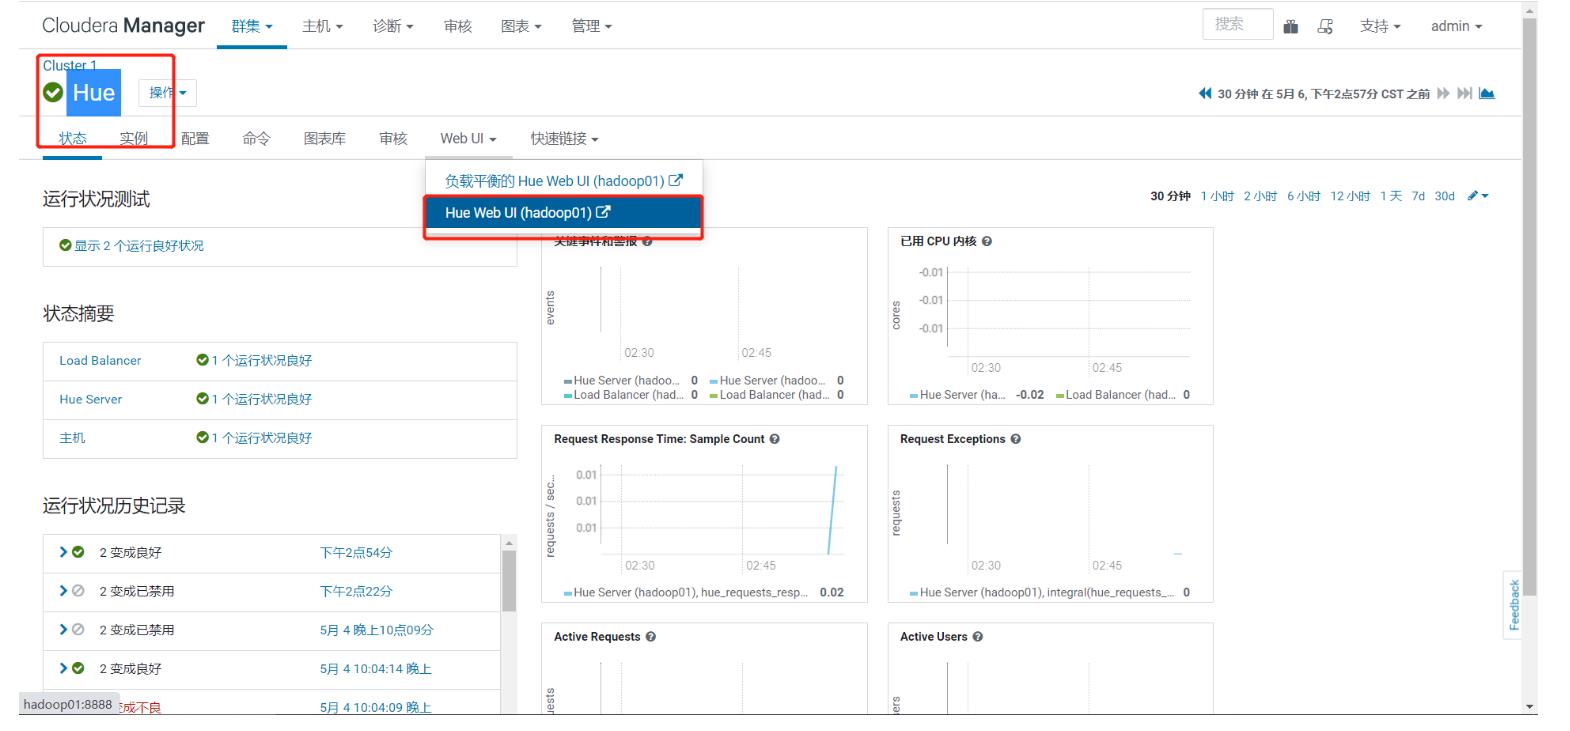Click green status icon in Load Balancer row

[x=202, y=360]
